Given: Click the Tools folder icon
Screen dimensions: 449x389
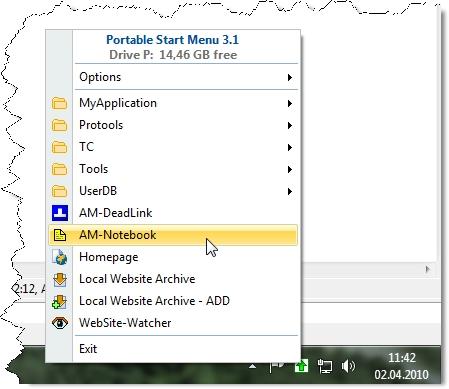Looking at the screenshot, I should click(60, 169).
